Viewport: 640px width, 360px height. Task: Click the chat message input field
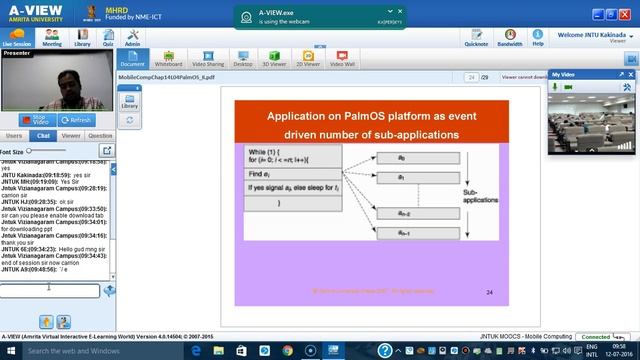[x=50, y=291]
